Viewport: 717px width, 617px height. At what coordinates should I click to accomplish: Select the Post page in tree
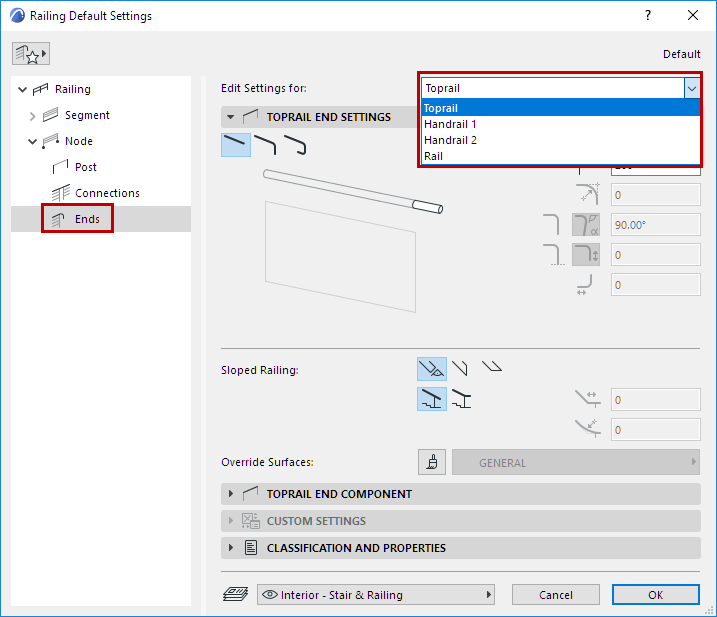click(86, 167)
